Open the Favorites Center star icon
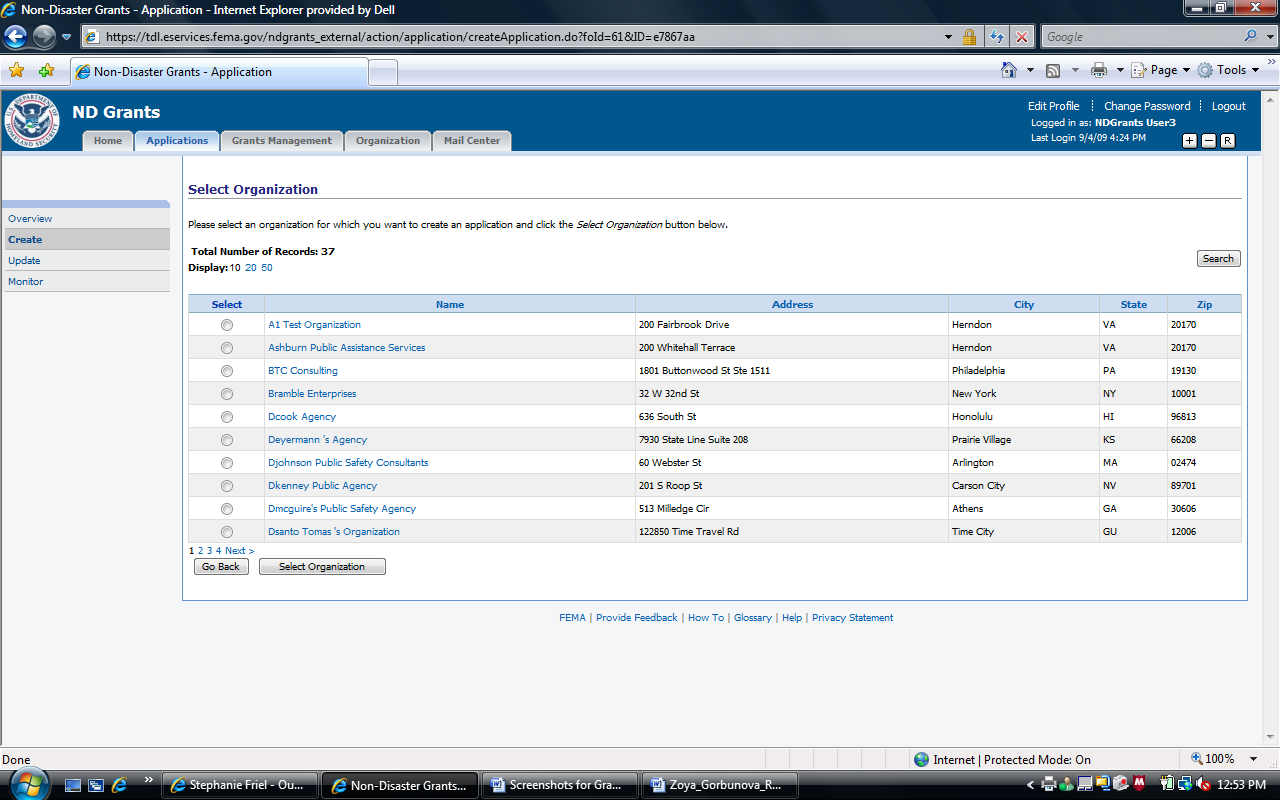This screenshot has height=800, width=1280. coord(16,71)
